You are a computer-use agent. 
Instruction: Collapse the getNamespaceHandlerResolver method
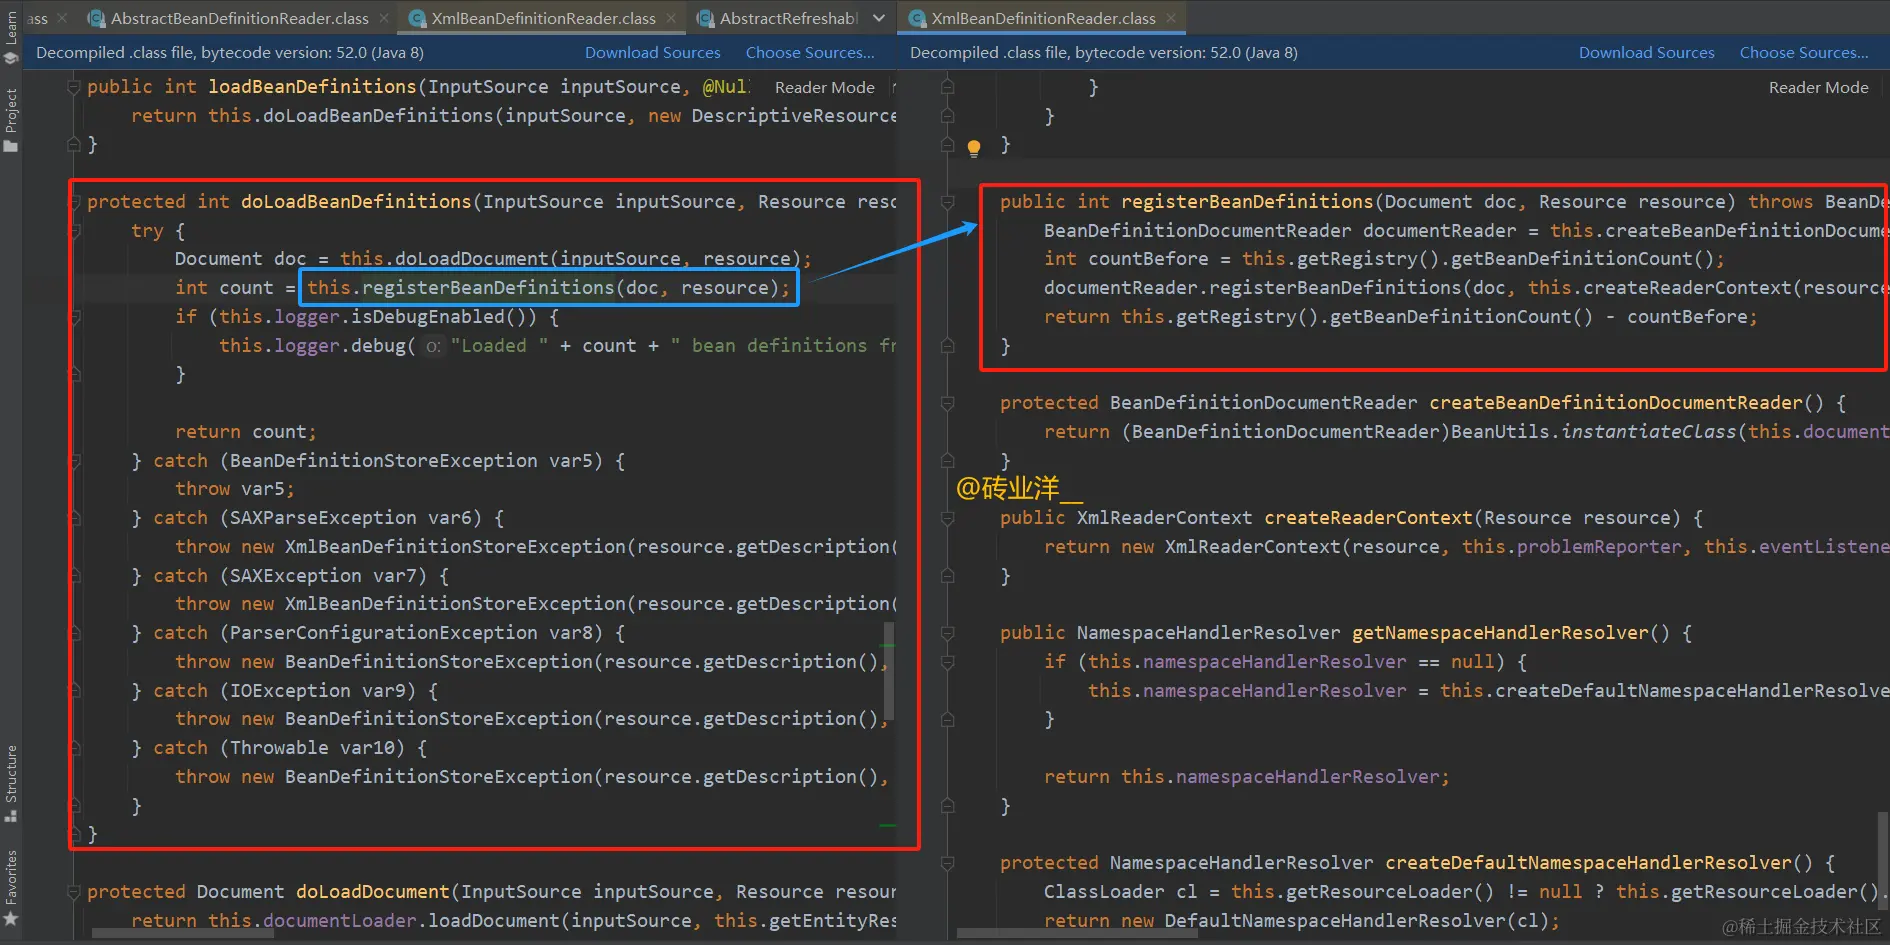point(947,633)
